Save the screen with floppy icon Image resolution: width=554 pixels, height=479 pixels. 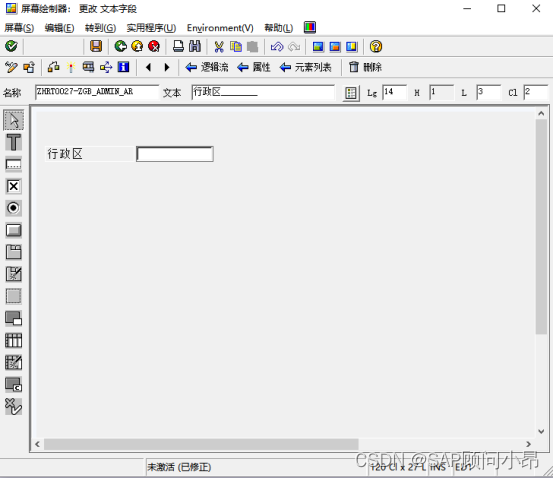click(x=96, y=46)
